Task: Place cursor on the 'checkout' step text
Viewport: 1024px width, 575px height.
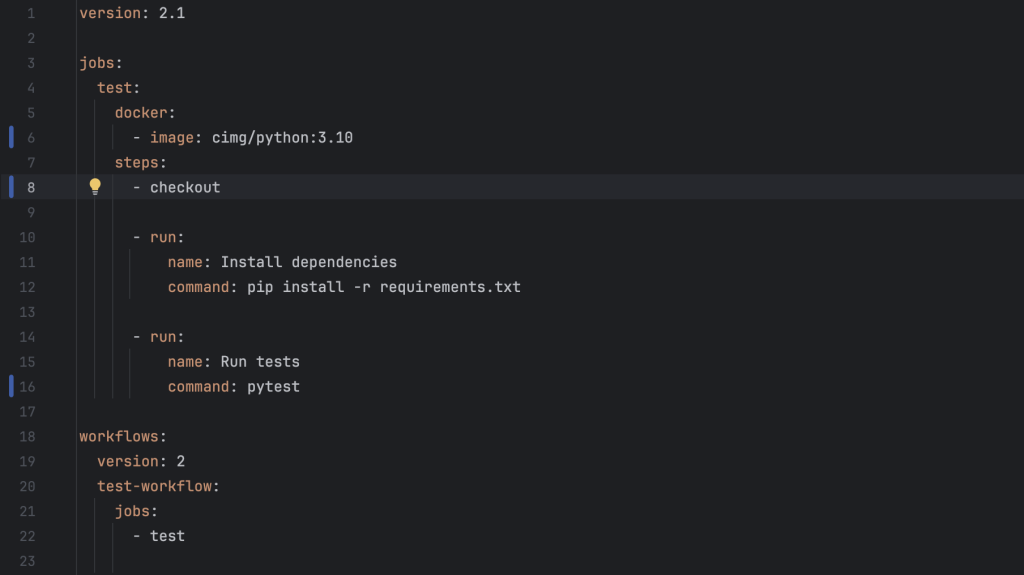Action: click(x=185, y=187)
